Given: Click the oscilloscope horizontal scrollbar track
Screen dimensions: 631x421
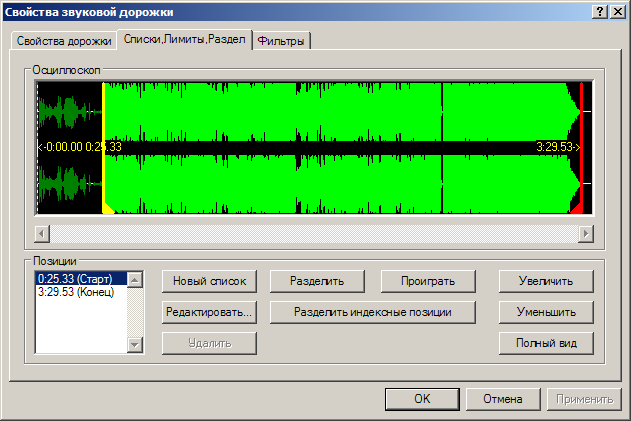Looking at the screenshot, I should 314,233.
